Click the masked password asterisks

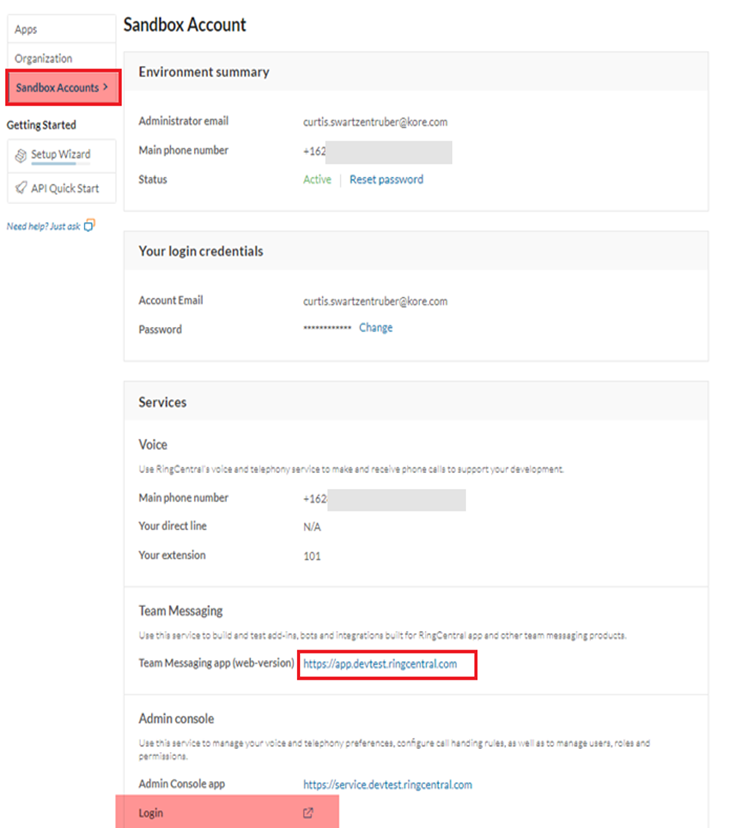pos(327,328)
